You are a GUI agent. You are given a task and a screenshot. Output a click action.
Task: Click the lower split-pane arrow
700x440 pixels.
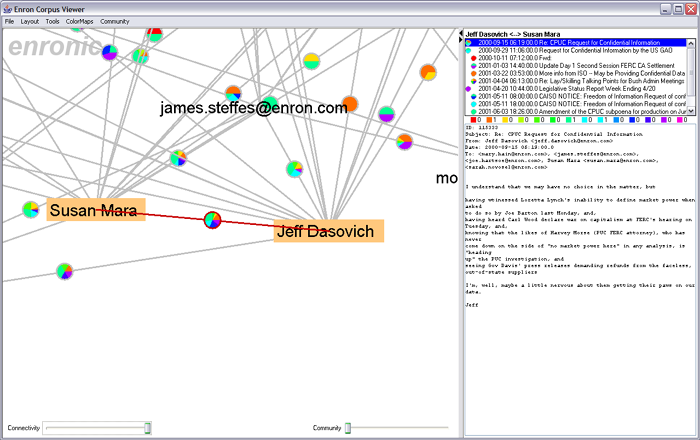tap(461, 40)
